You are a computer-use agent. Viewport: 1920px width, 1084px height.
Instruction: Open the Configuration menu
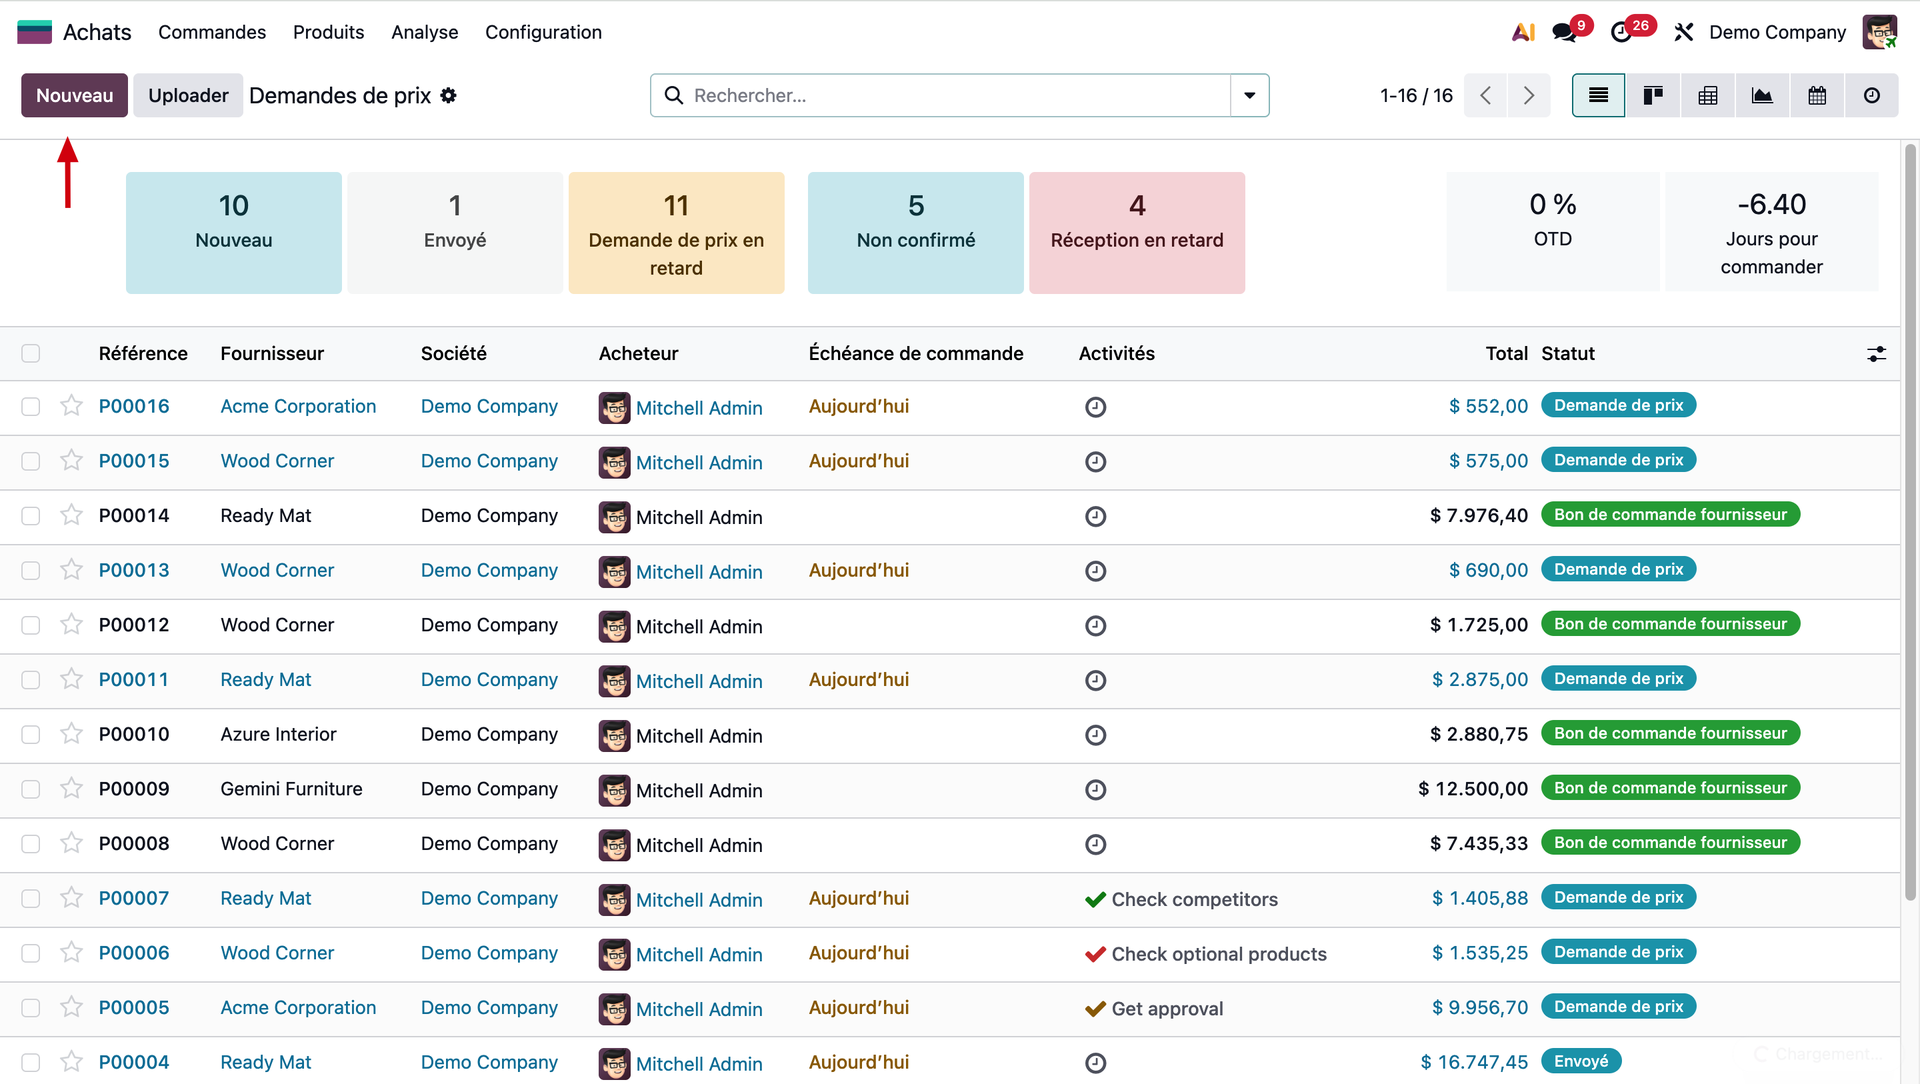(543, 32)
